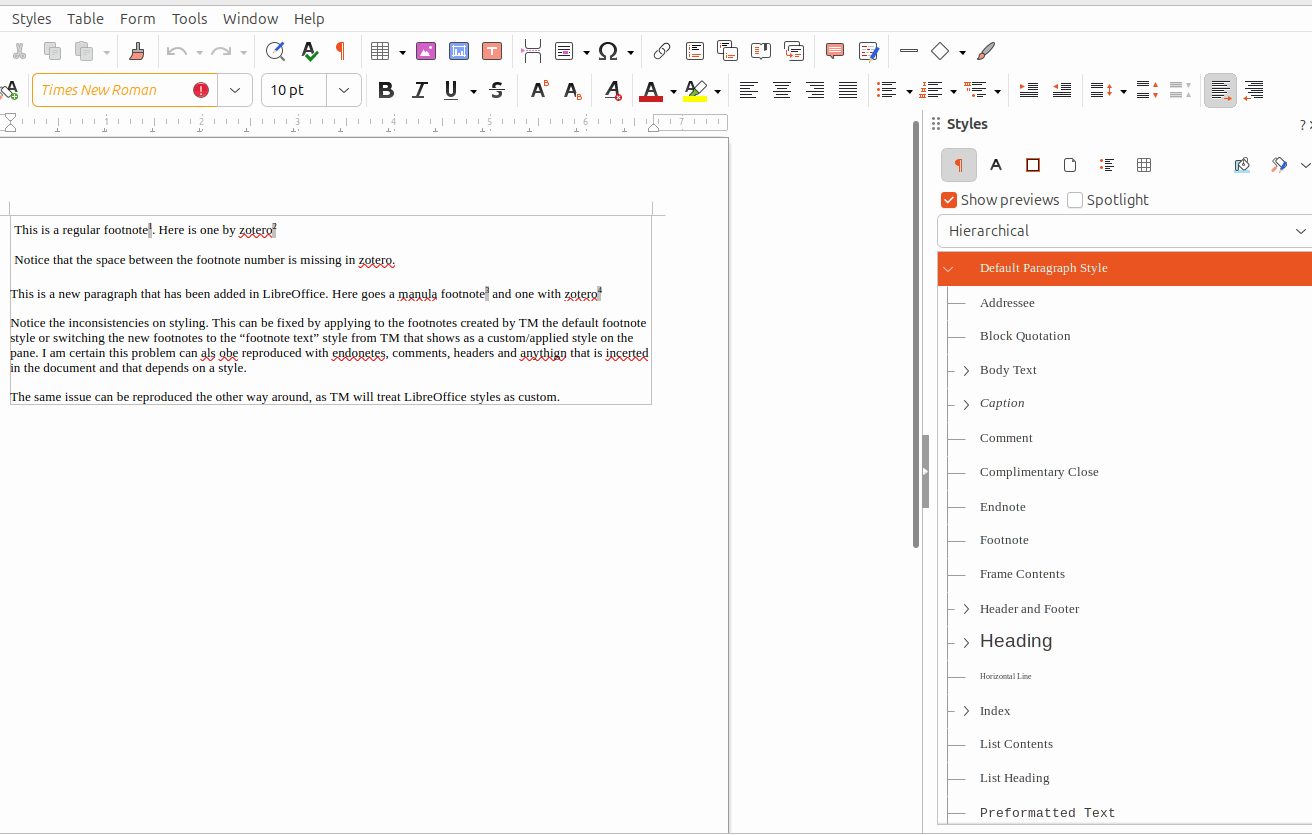This screenshot has height=835, width=1312.
Task: Toggle formatting marks pilcrow icon
Action: click(340, 51)
